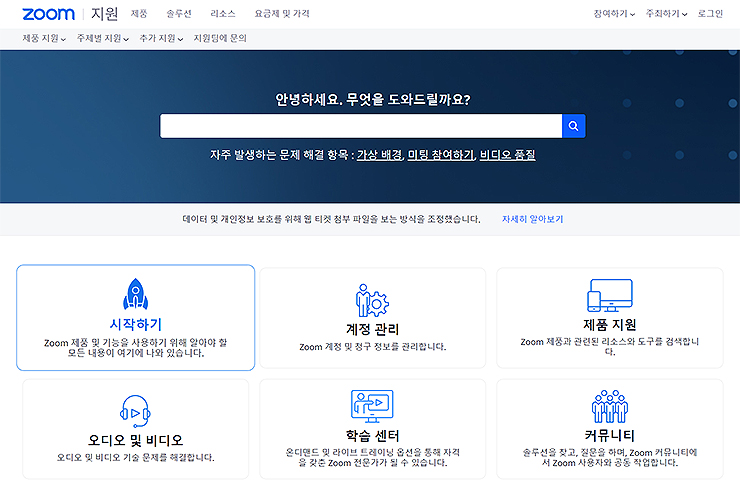Expand the 제품 지원 submenu
Image resolution: width=740 pixels, height=486 pixels.
(x=44, y=38)
